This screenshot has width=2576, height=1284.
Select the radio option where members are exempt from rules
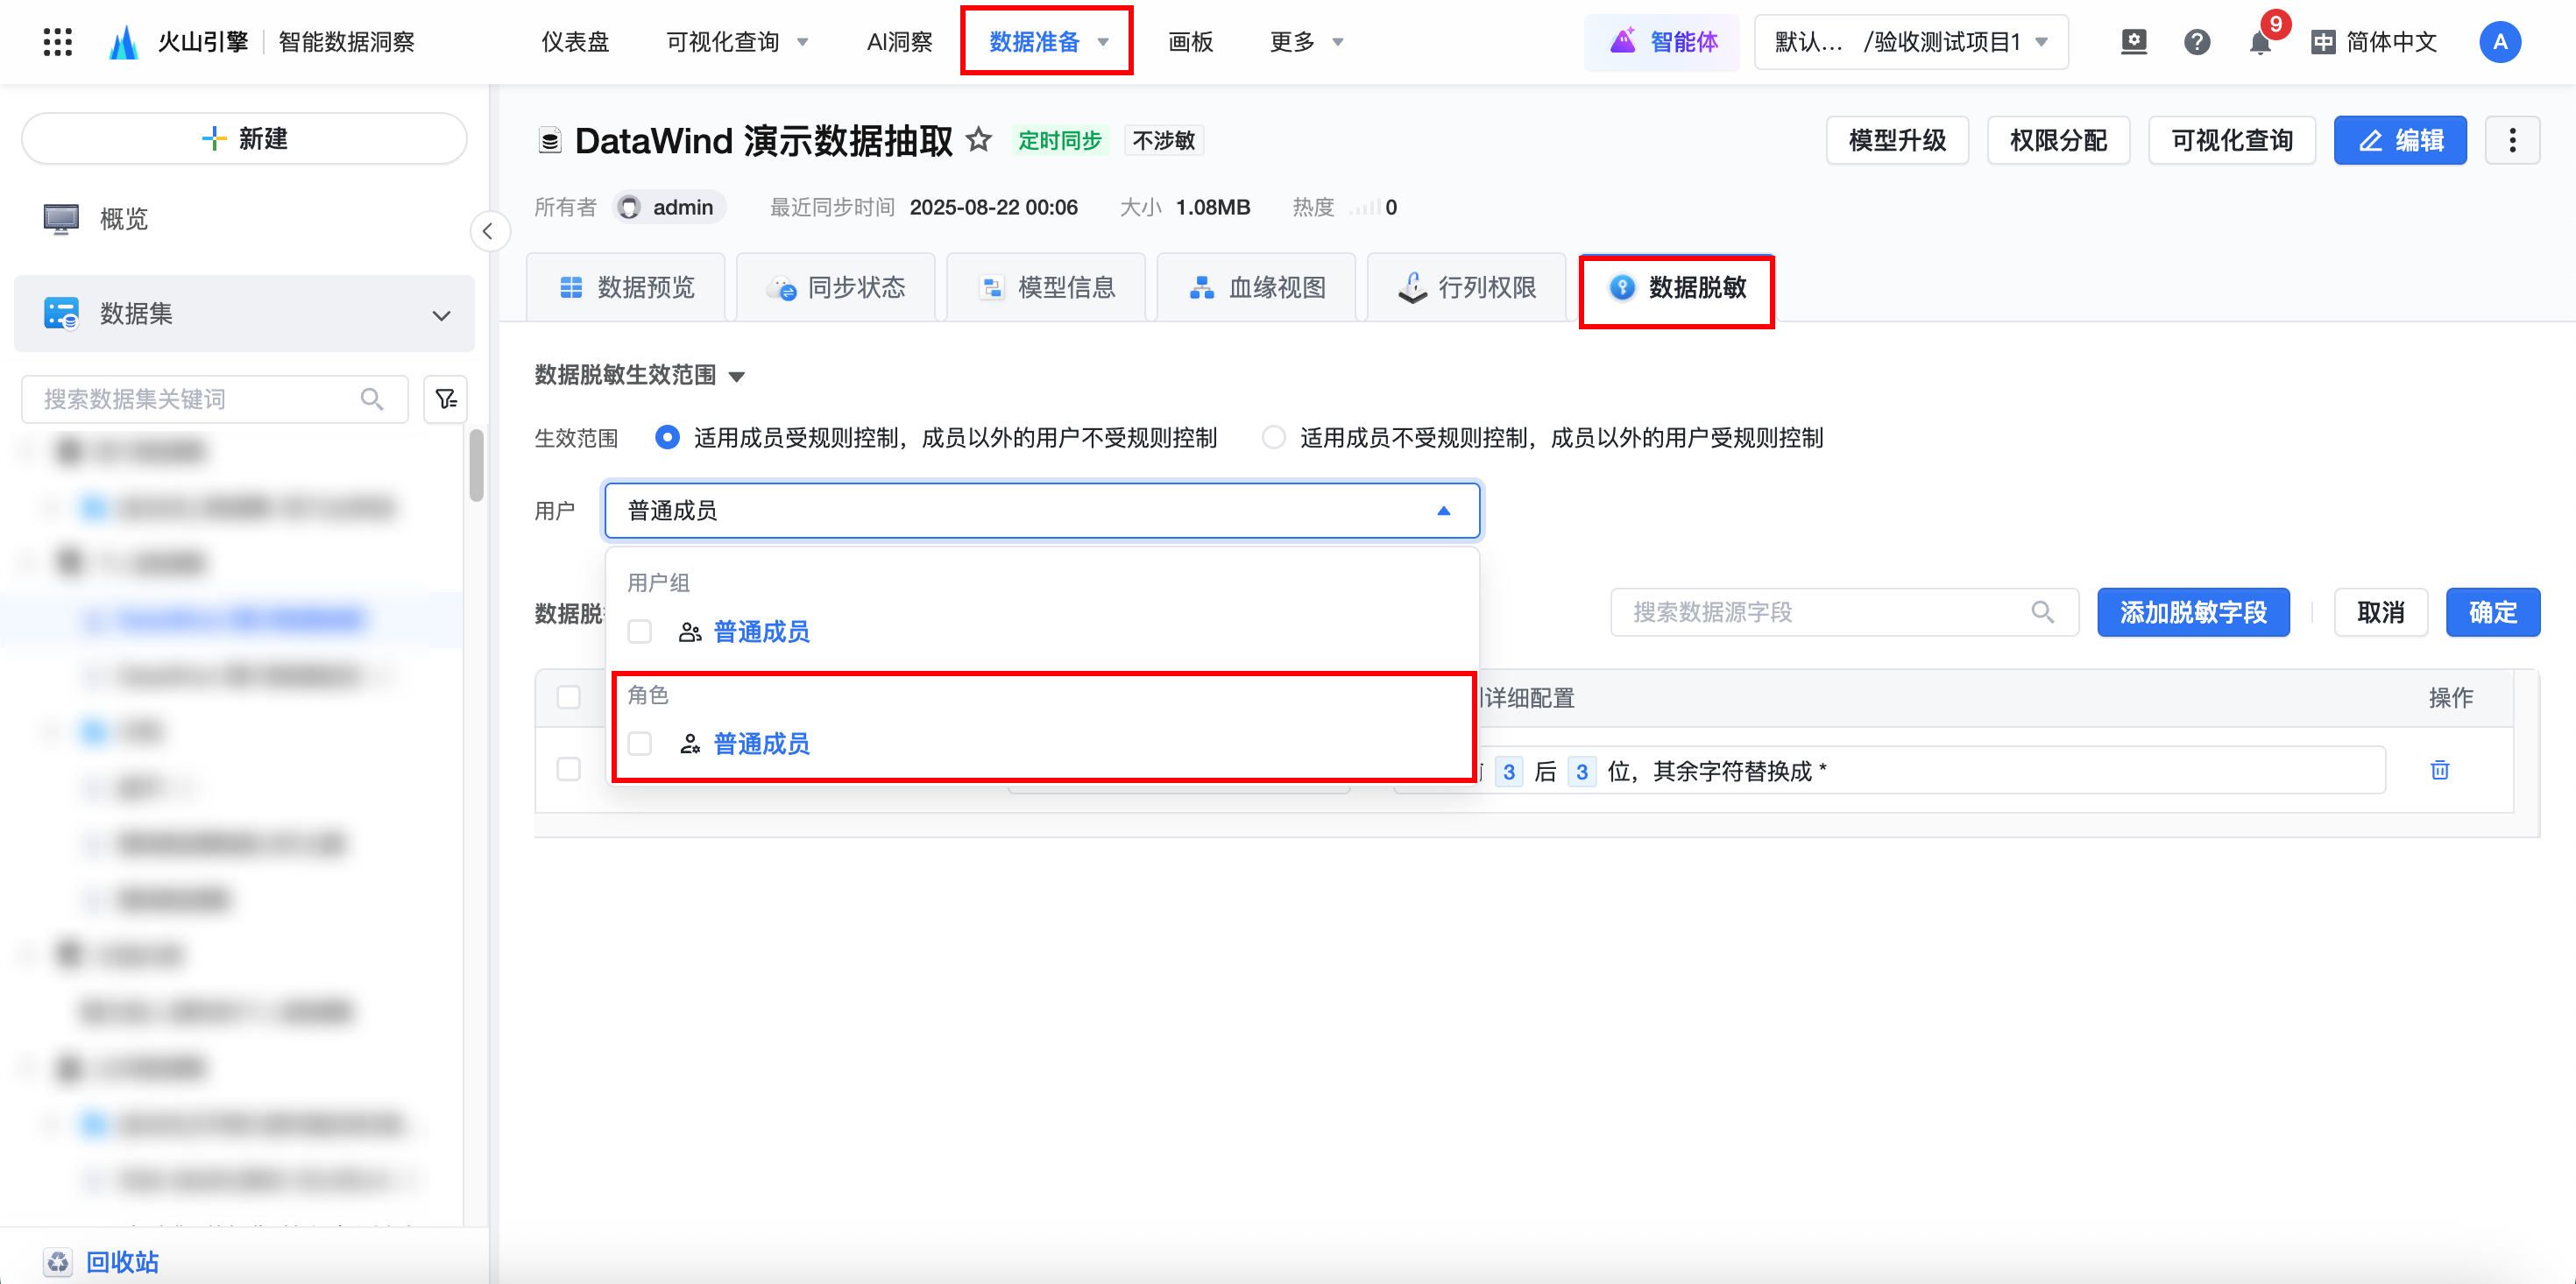click(1273, 437)
